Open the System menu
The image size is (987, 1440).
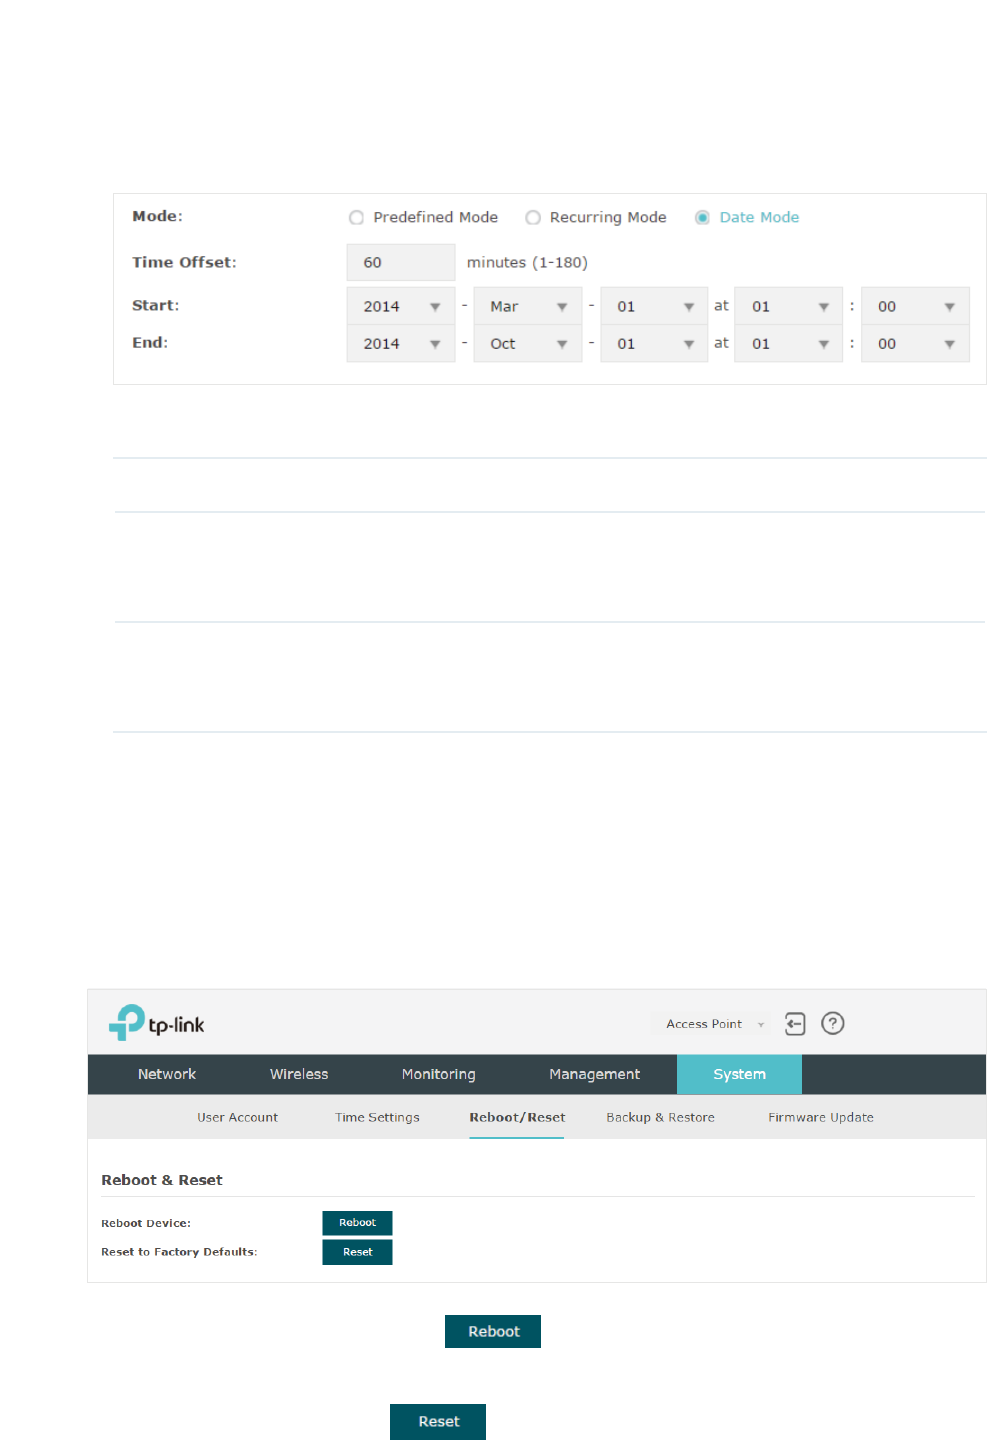[739, 1074]
